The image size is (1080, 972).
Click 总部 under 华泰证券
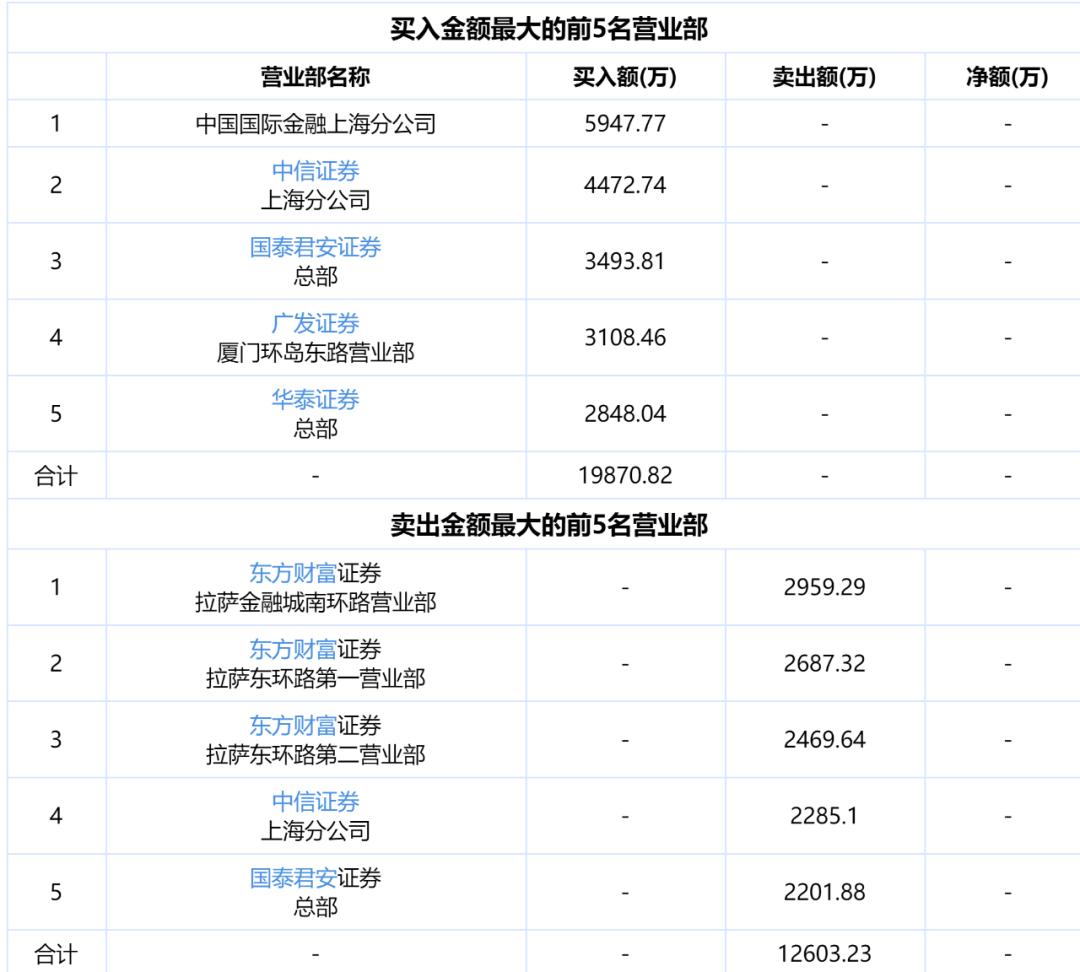[x=315, y=429]
